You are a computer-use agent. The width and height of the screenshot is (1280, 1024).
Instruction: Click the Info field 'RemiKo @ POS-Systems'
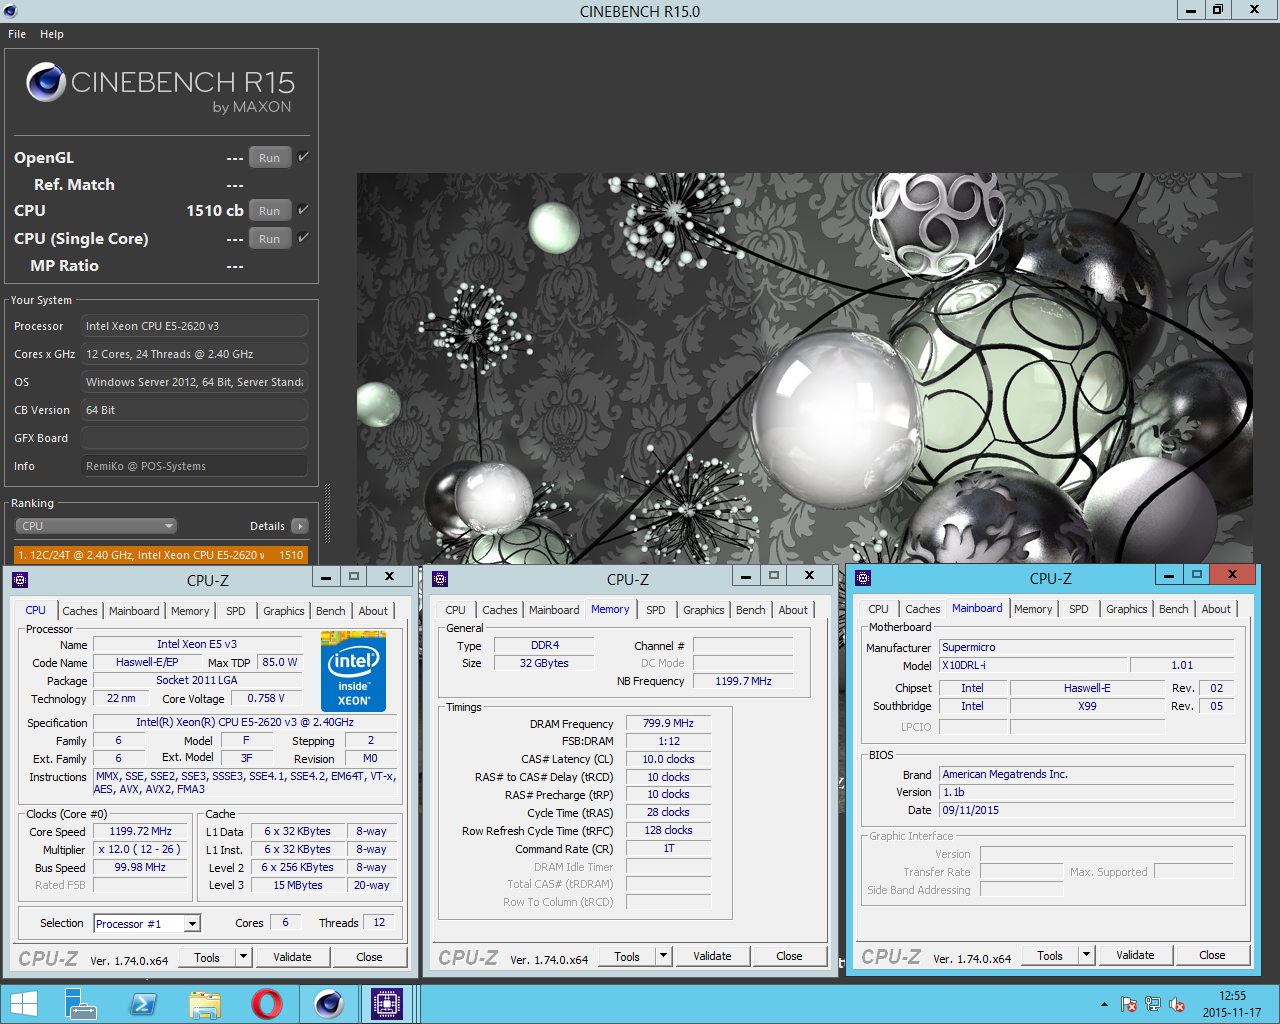click(x=194, y=466)
